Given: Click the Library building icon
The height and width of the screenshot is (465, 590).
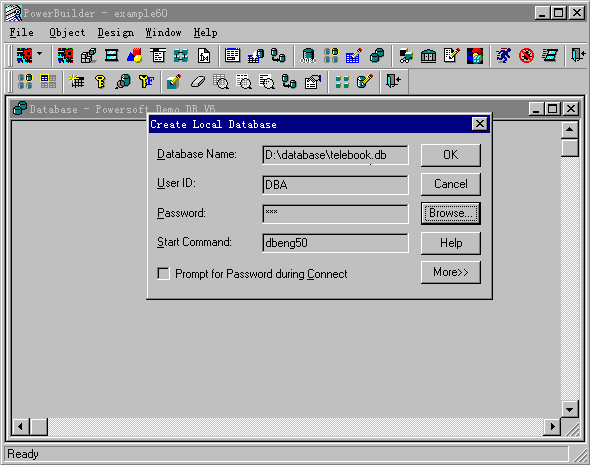Looking at the screenshot, I should click(428, 56).
